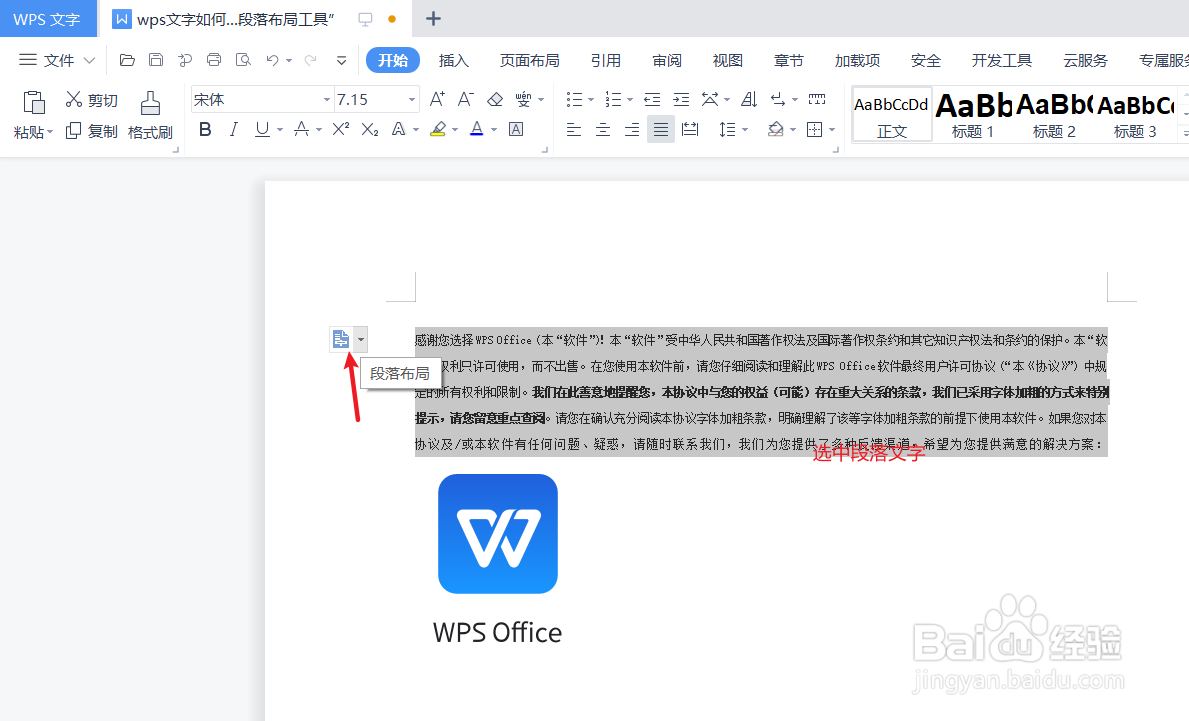Open the 插入 (Insert) tab

click(x=453, y=60)
